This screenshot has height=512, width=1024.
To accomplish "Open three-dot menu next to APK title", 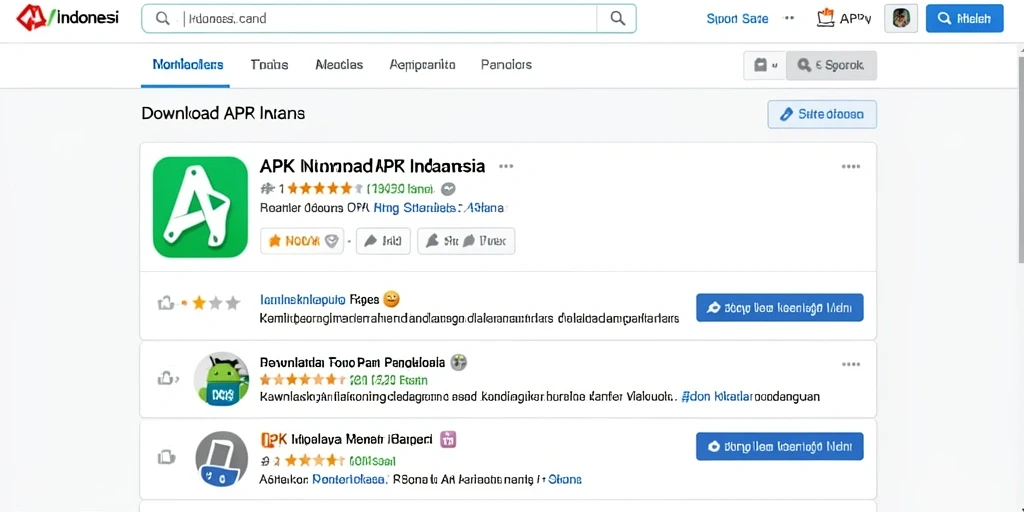I will [506, 167].
